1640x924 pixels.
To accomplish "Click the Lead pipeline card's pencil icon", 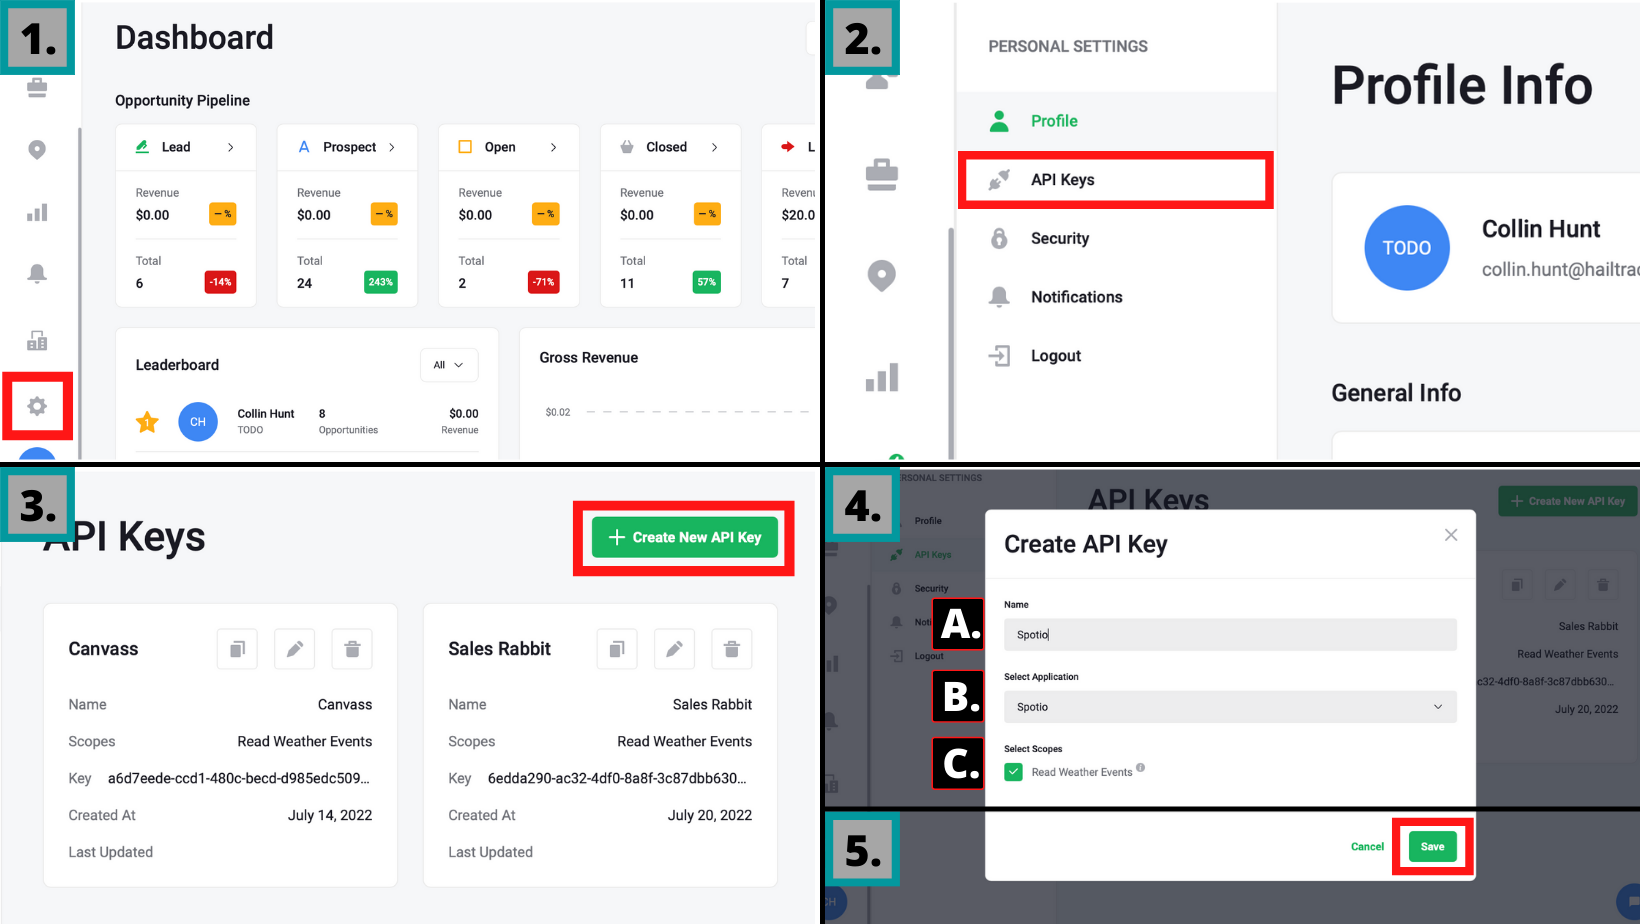I will pos(142,147).
